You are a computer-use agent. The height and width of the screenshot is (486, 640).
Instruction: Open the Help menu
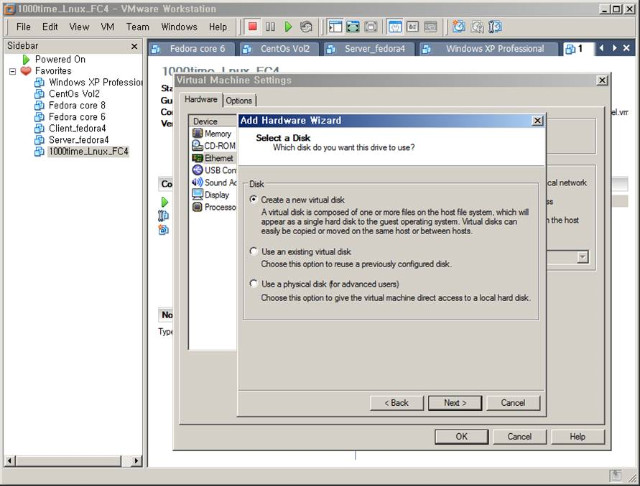pos(218,27)
